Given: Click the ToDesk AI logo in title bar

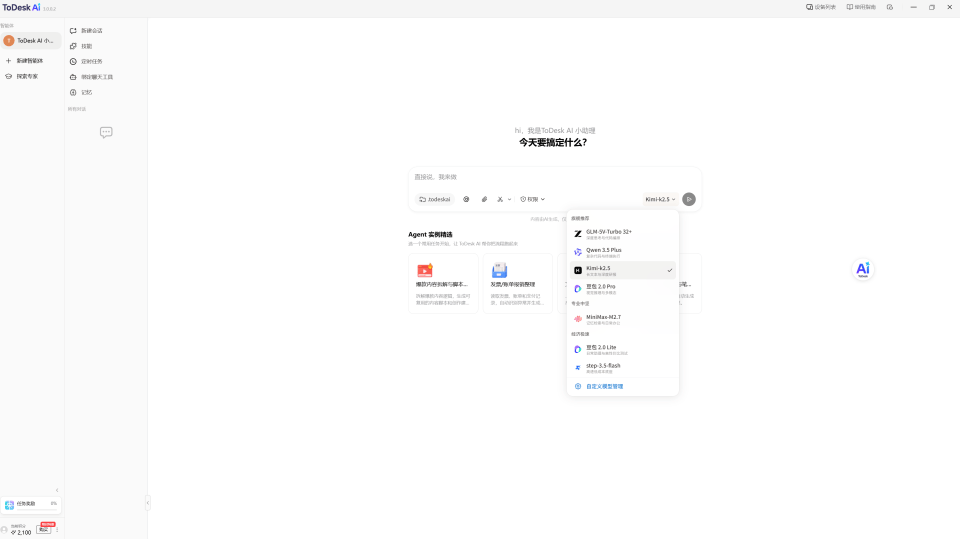Looking at the screenshot, I should coord(21,7).
